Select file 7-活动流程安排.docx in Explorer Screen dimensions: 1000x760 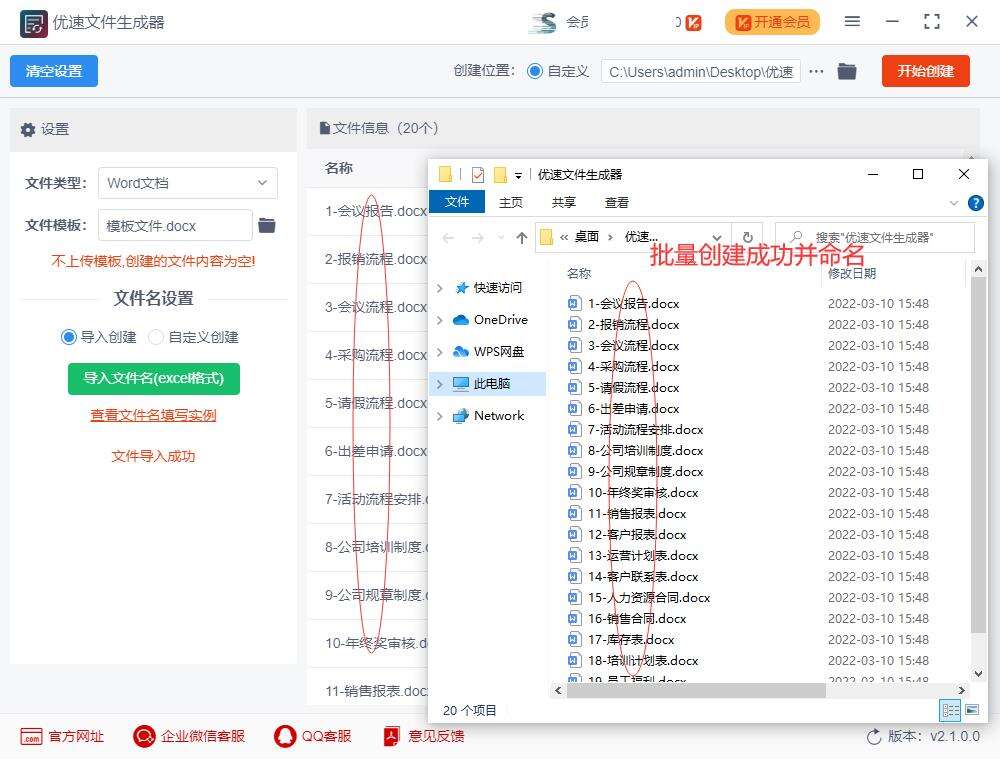click(645, 430)
